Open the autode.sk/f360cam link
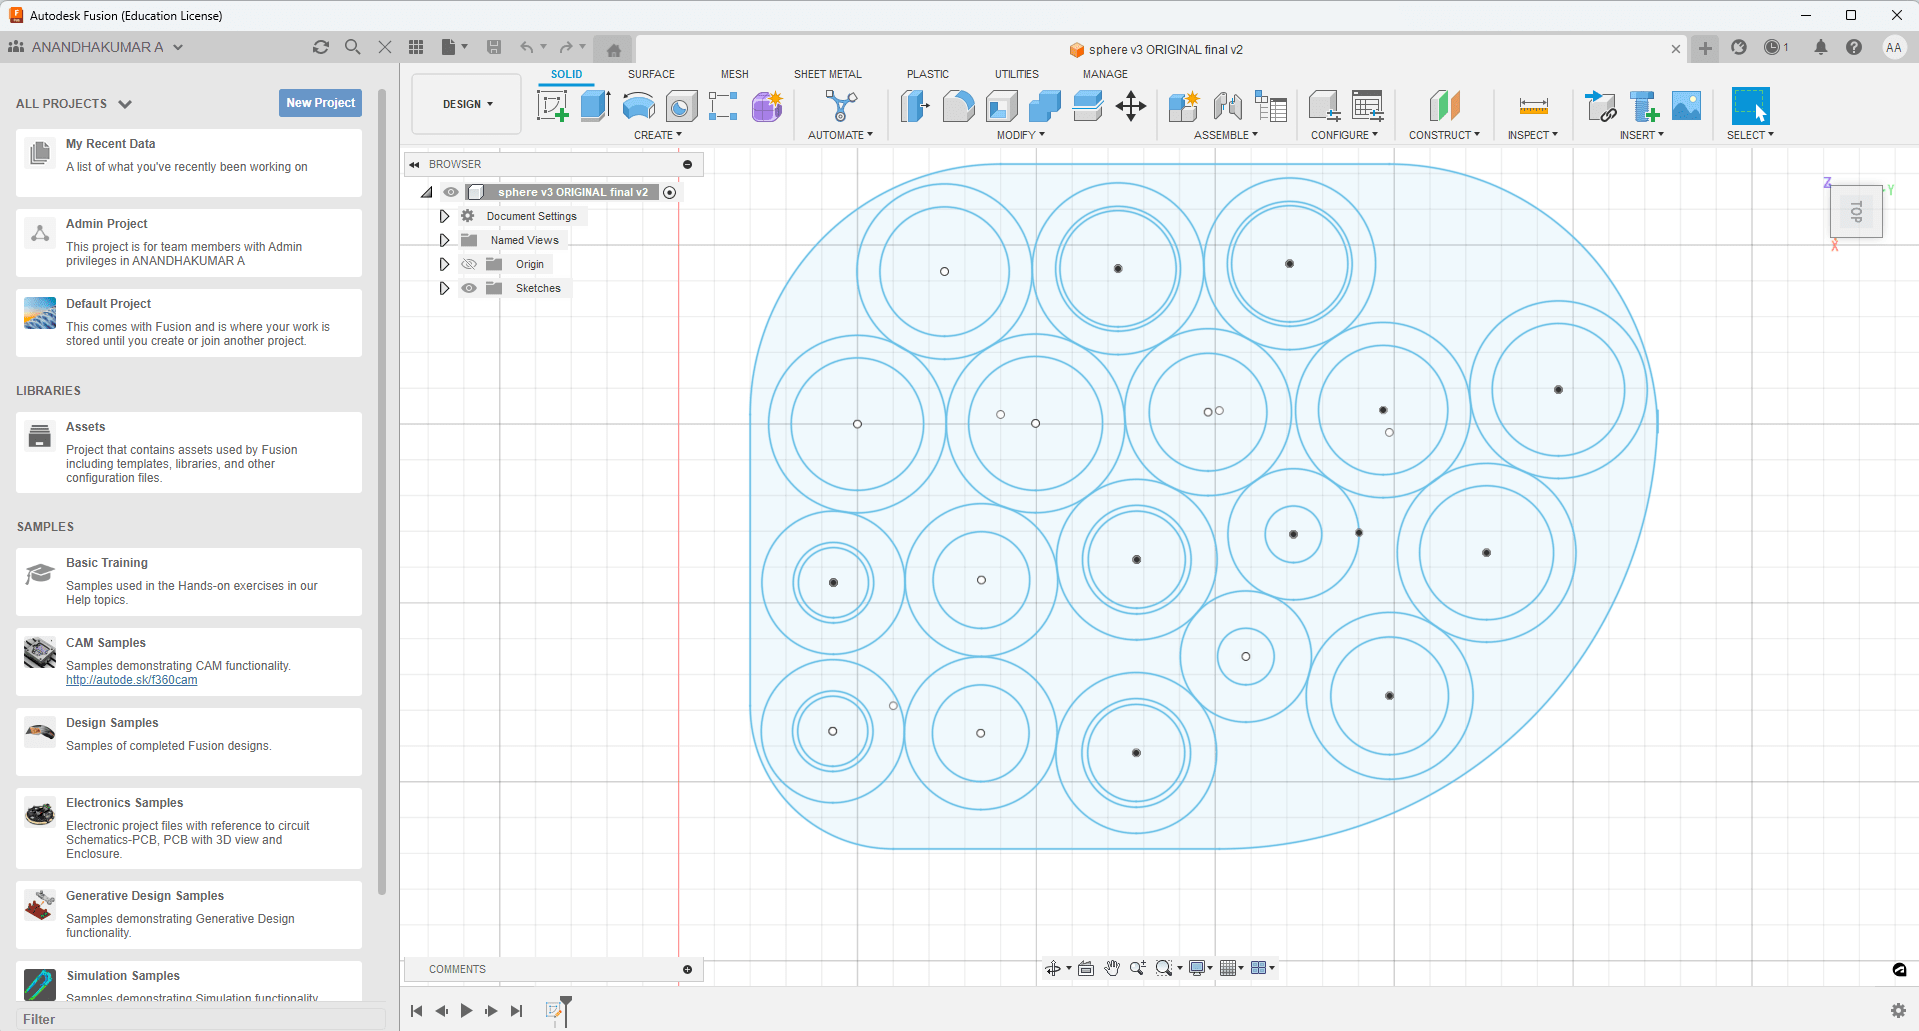 click(131, 680)
